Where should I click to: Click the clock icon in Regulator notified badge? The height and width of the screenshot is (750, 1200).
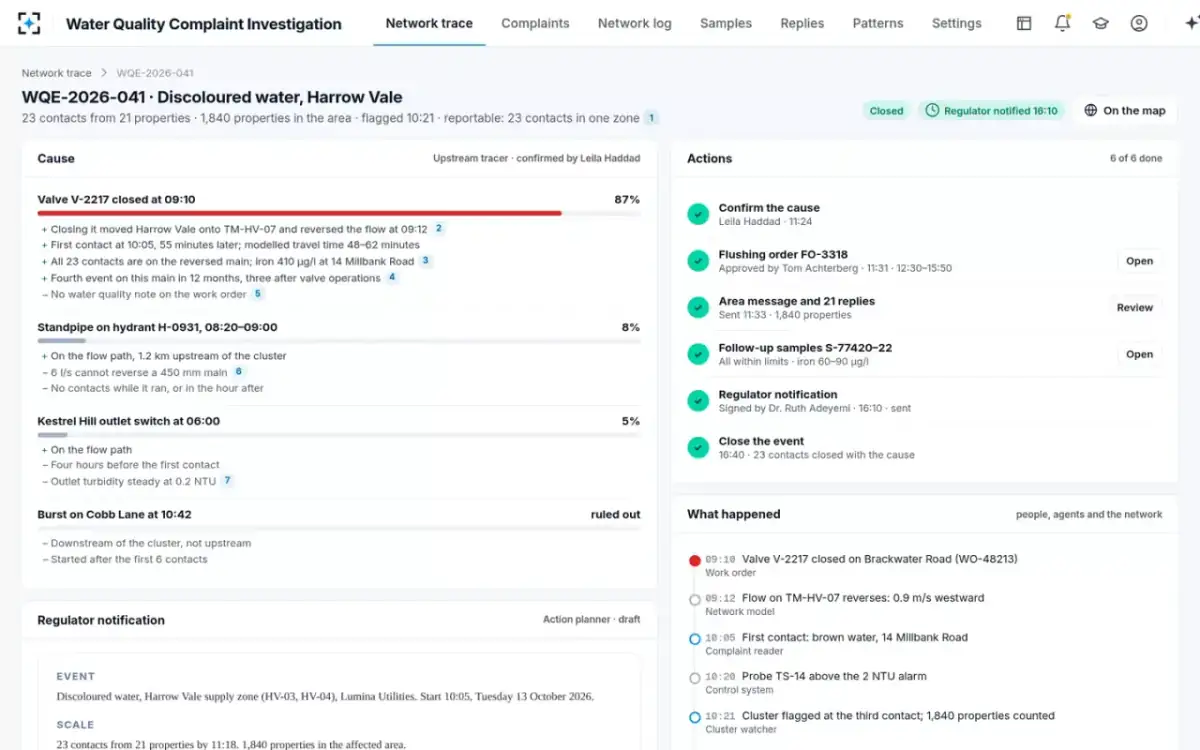click(x=932, y=111)
